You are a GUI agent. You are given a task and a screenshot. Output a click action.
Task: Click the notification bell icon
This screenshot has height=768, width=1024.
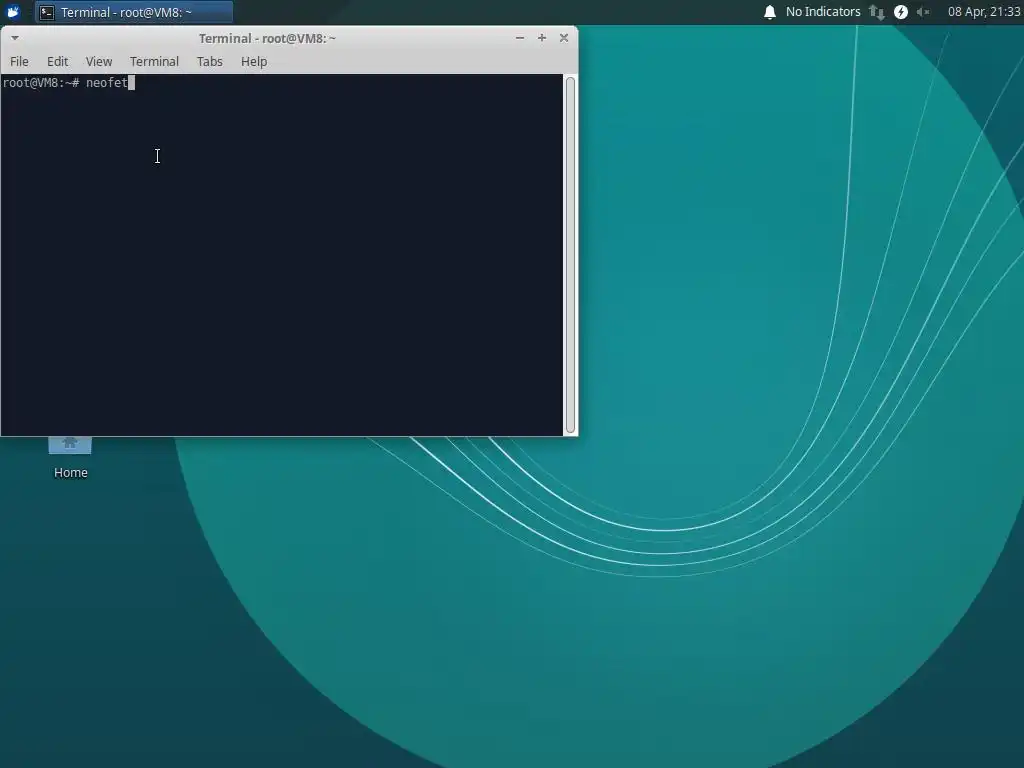[770, 12]
